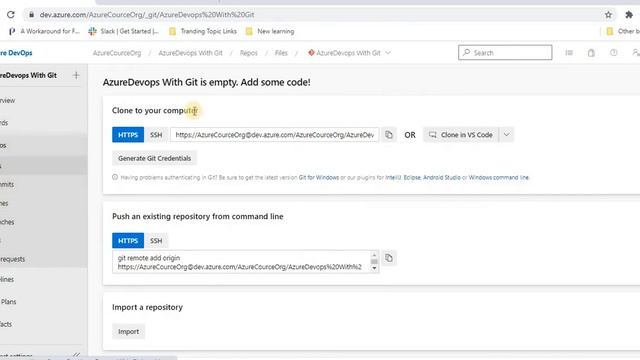Expand the Clone in VS Code dropdown arrow
This screenshot has height=360, width=640.
pos(507,135)
